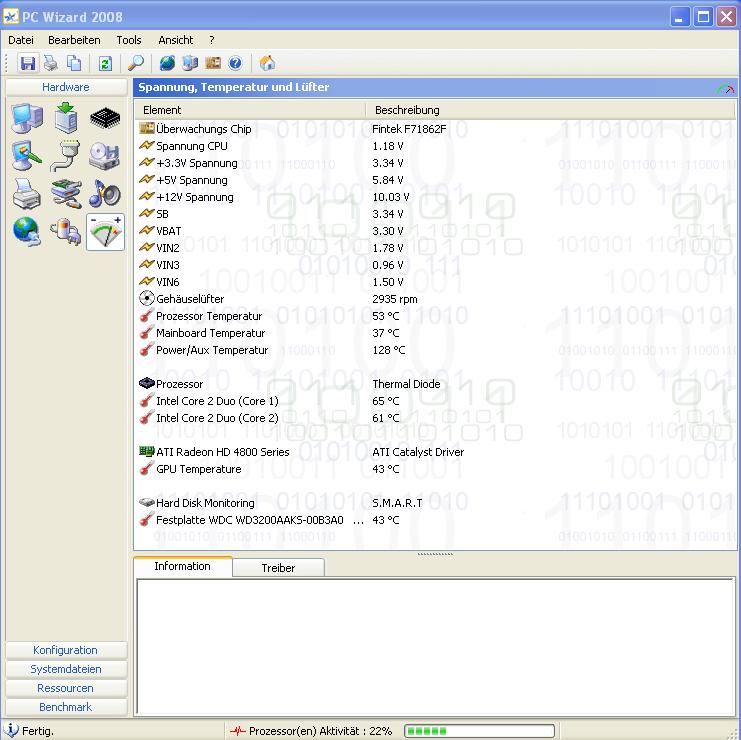Click the info icon beside Fertig
Viewport: 741px width, 740px height.
pos(10,730)
